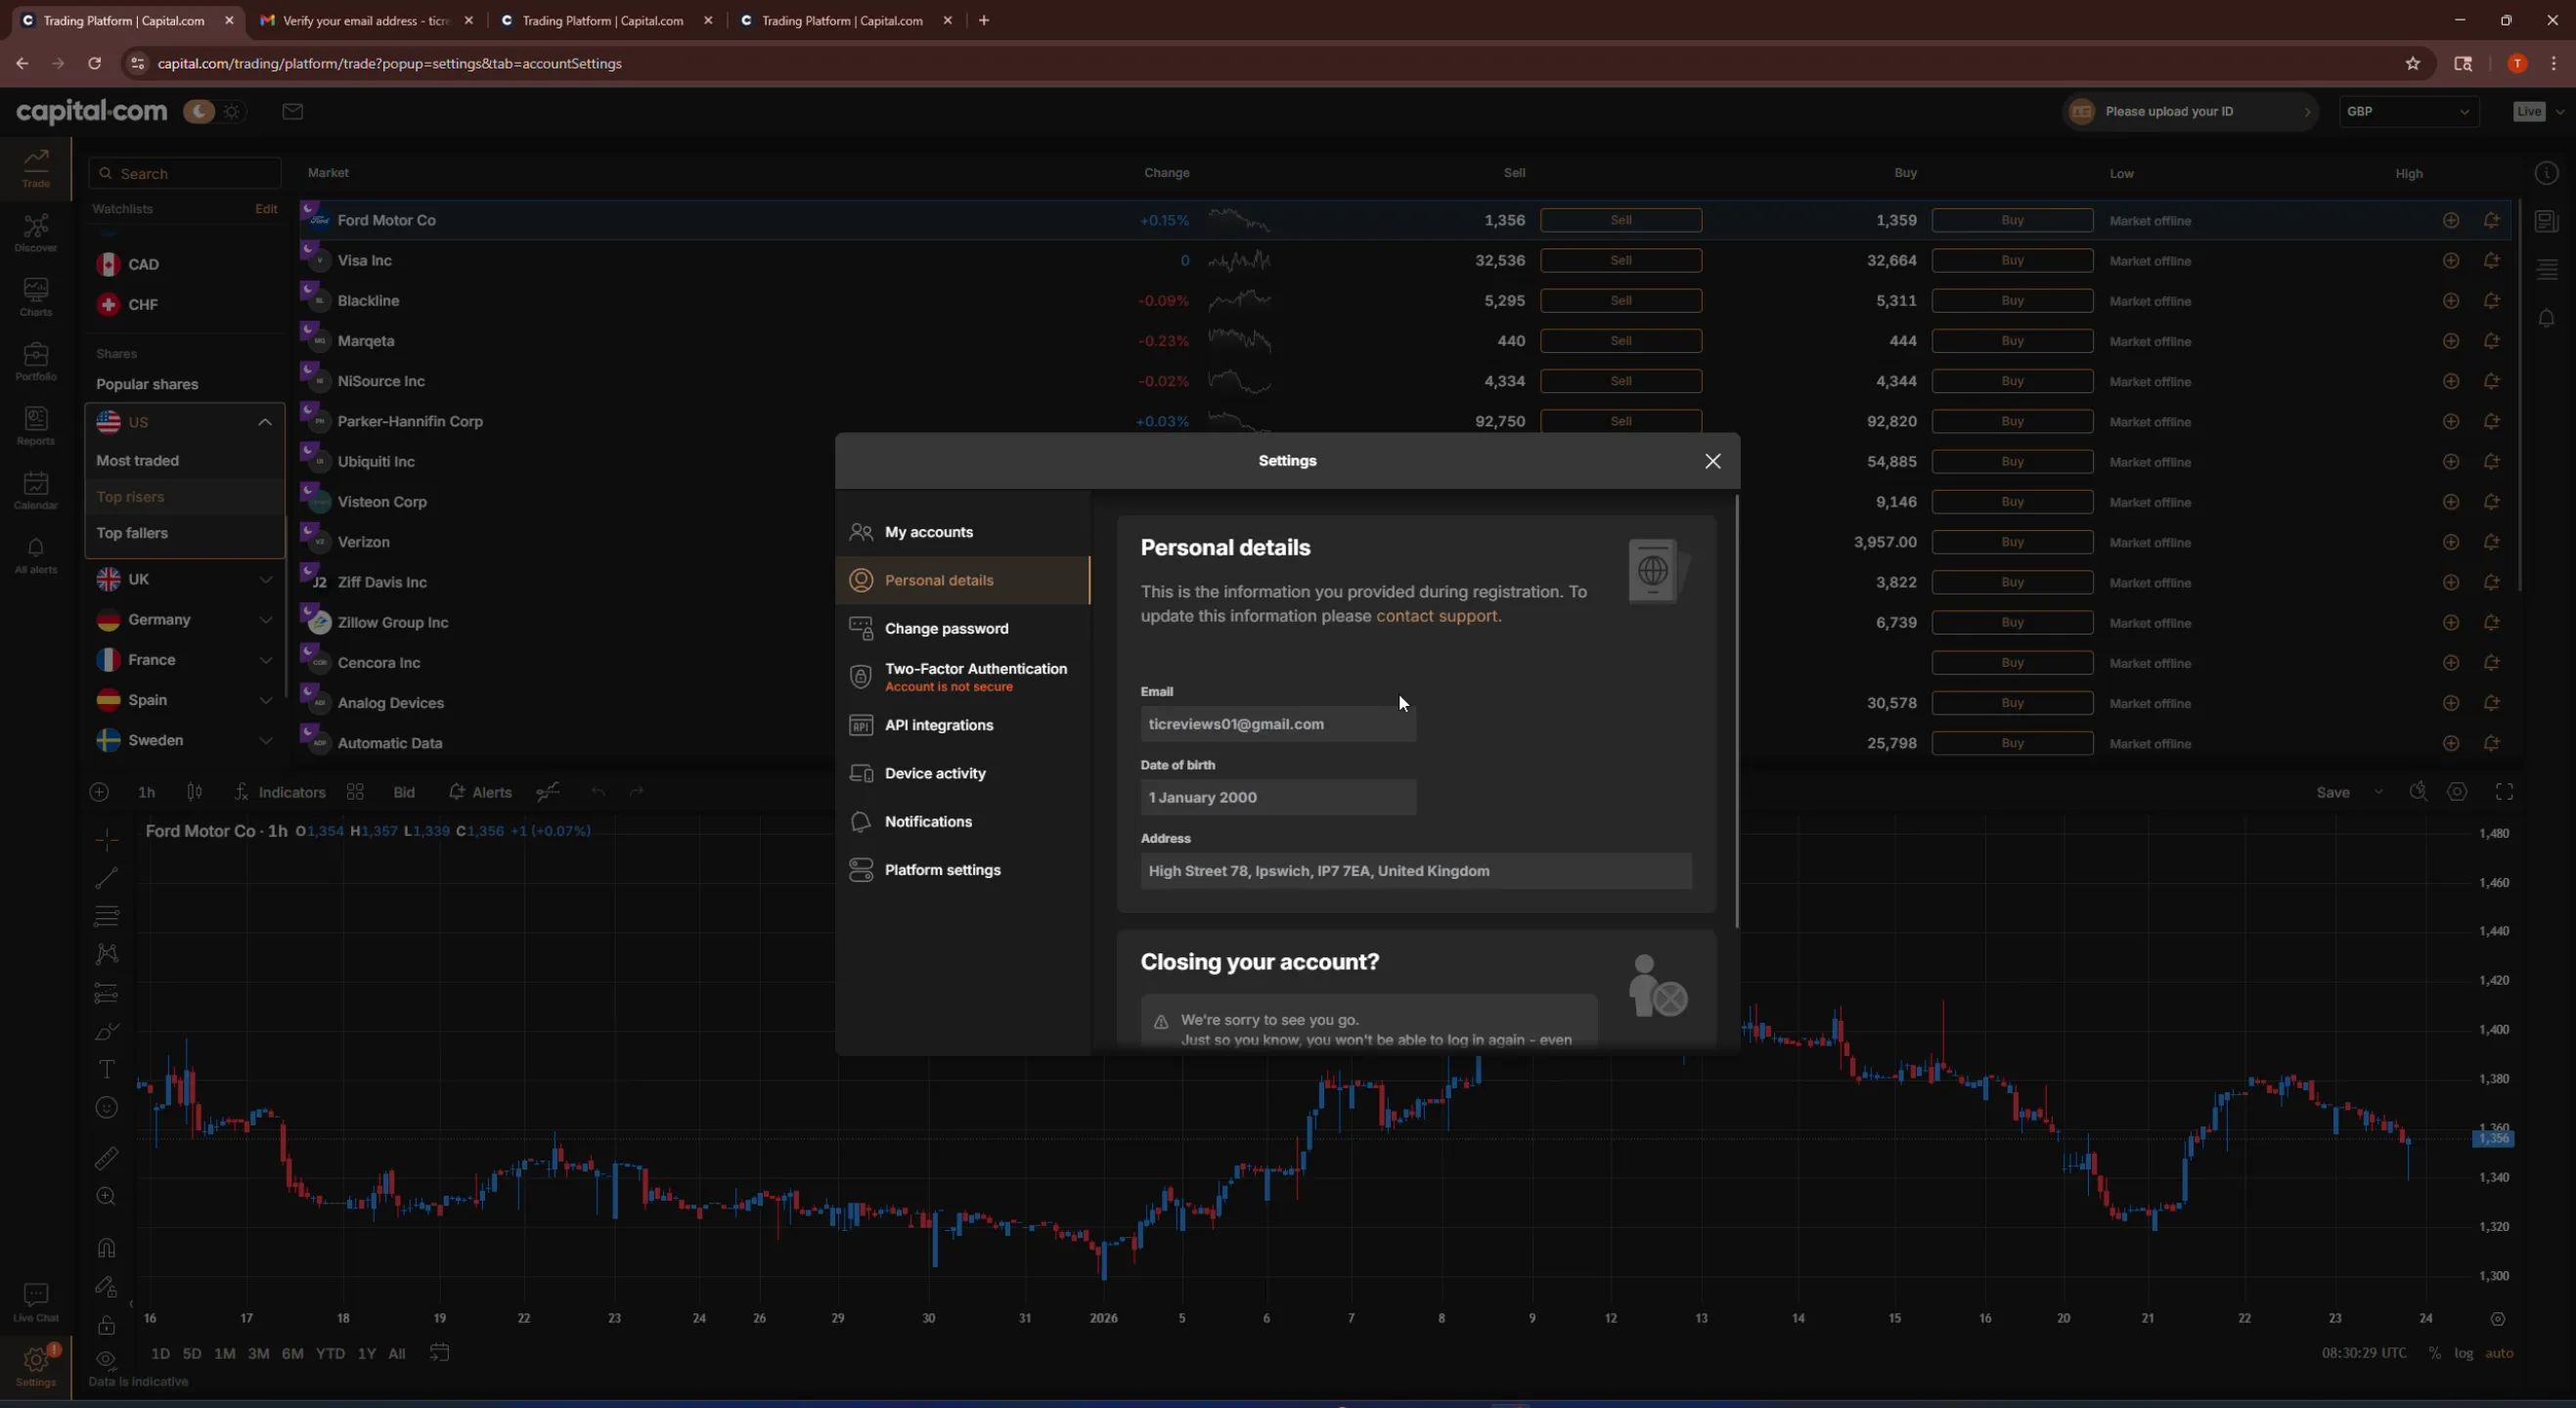Click the contact support link
The height and width of the screenshot is (1408, 2576).
pyautogui.click(x=1437, y=616)
